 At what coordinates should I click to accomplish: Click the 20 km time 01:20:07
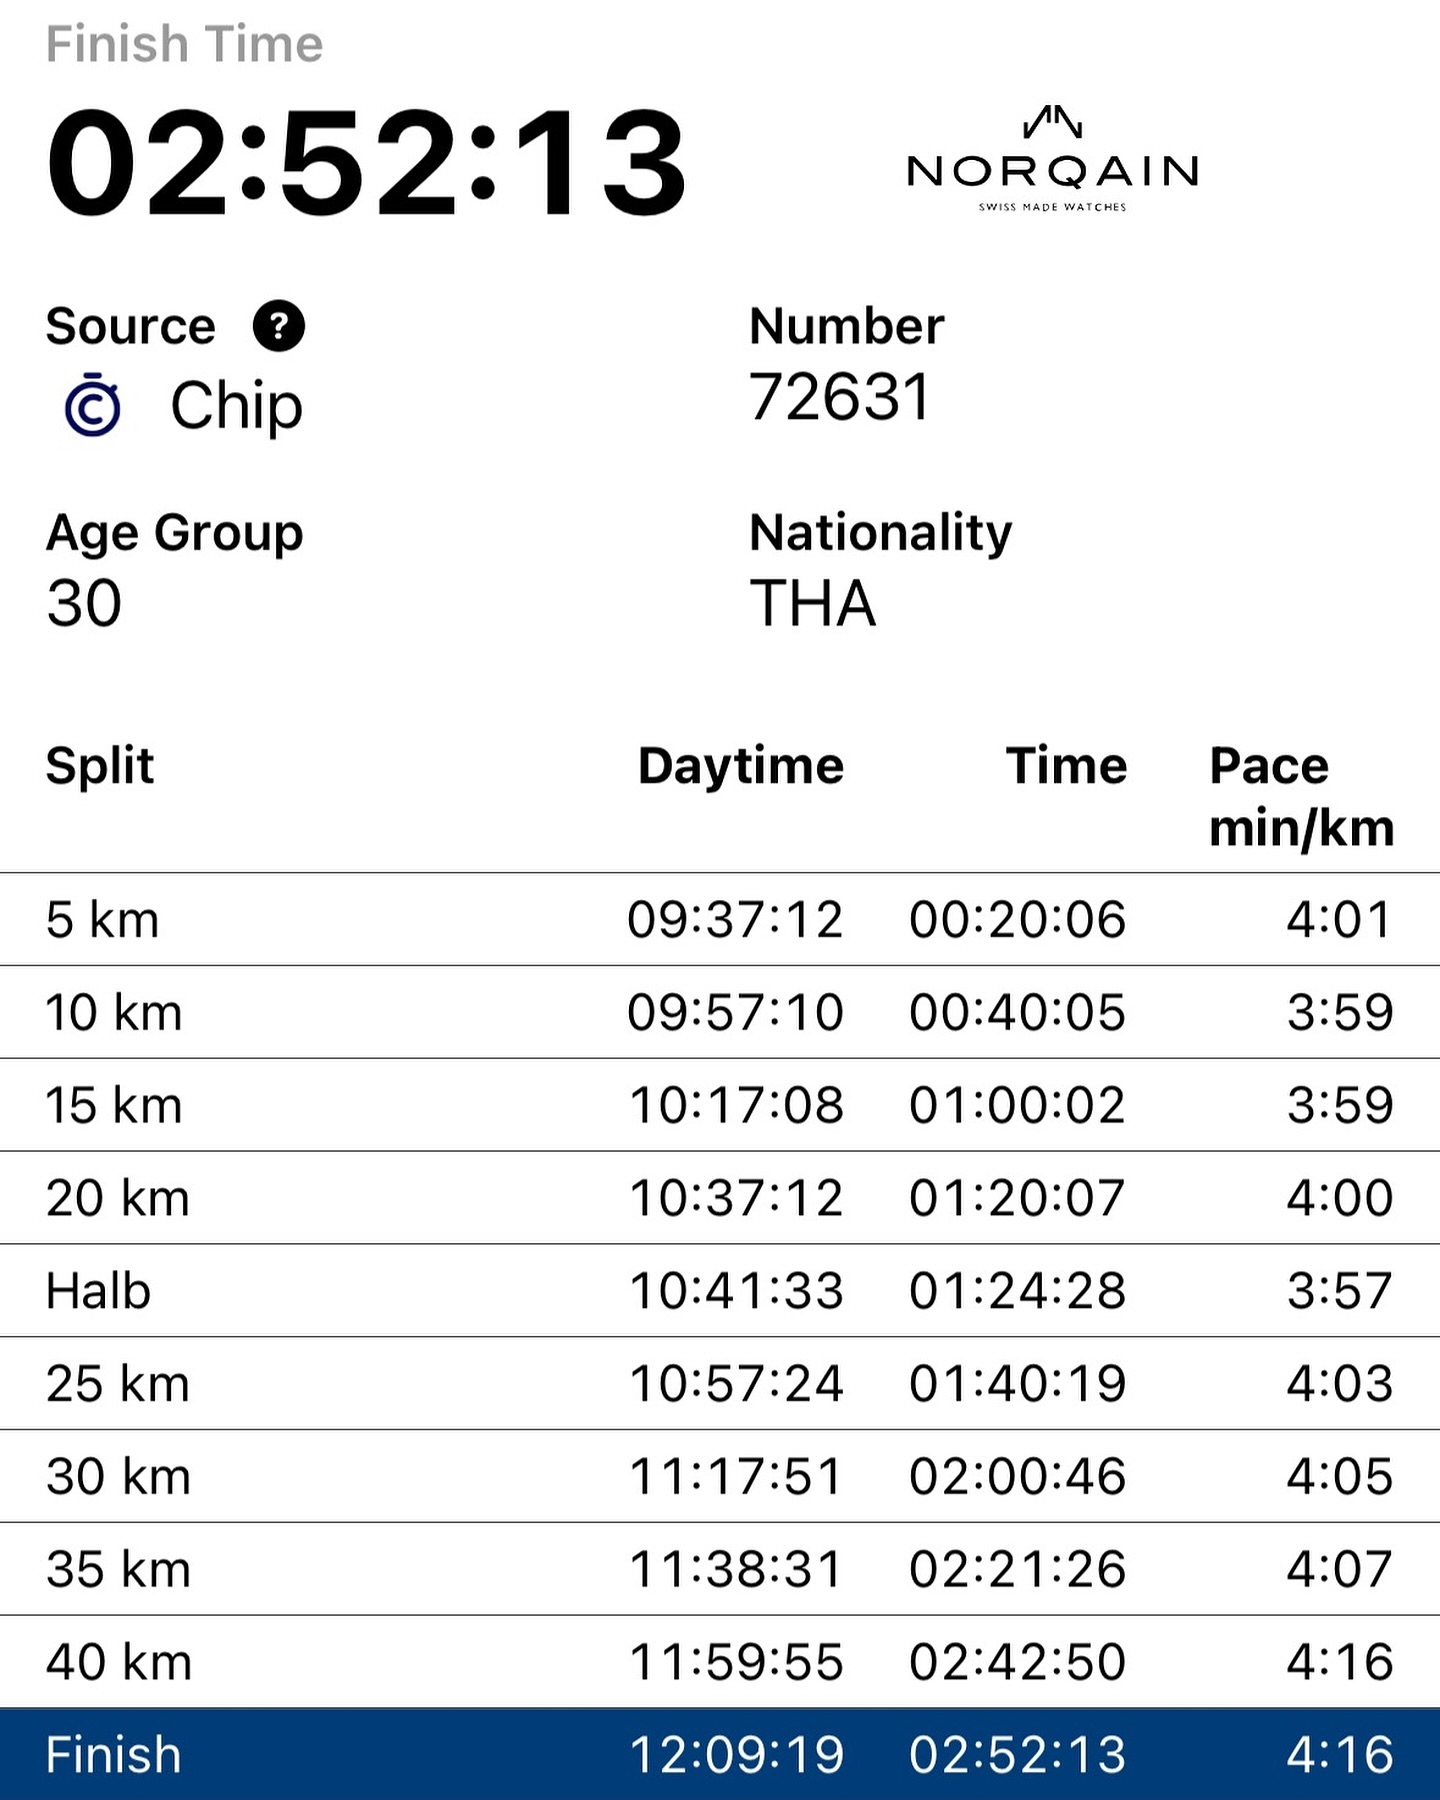(1017, 1198)
